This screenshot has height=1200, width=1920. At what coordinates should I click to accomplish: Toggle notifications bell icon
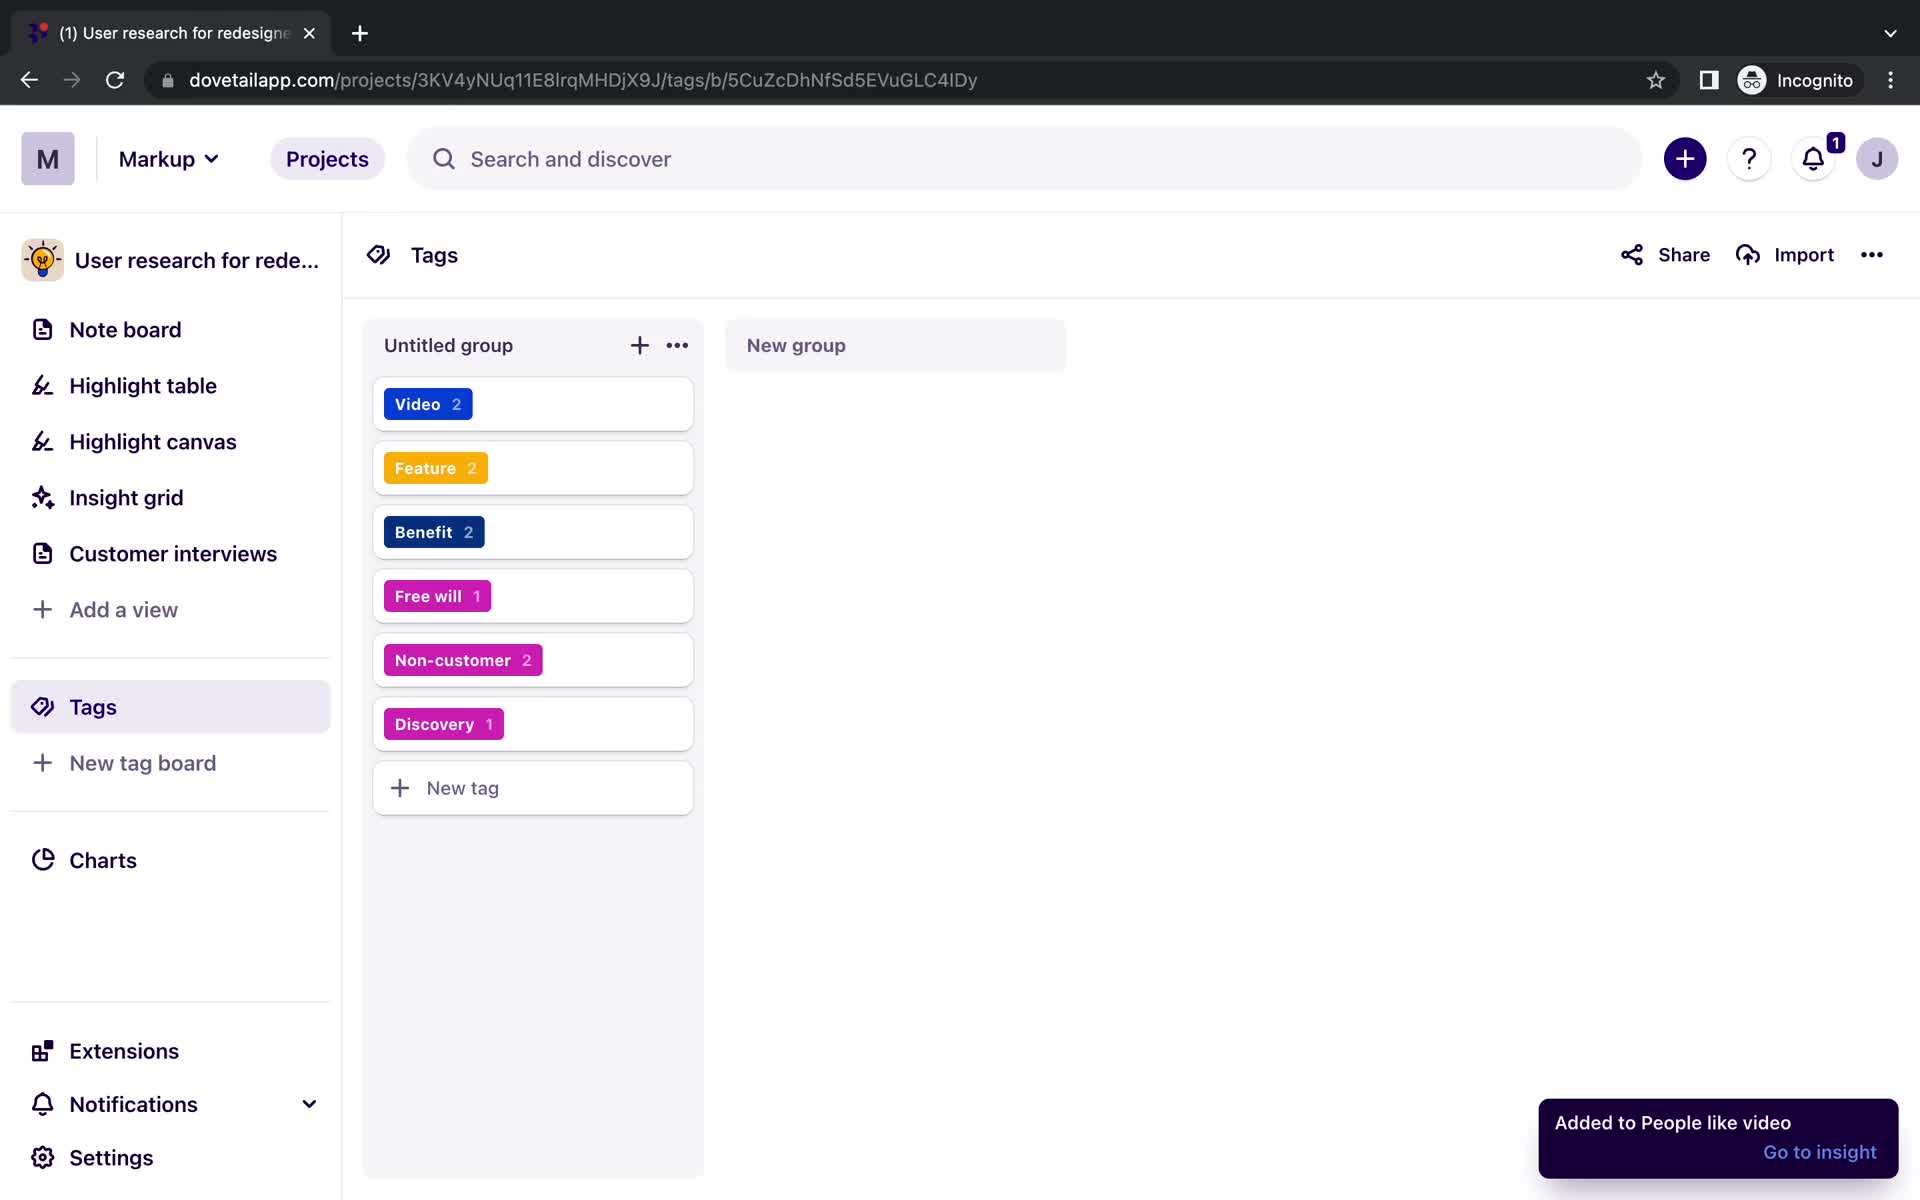pos(1814,158)
